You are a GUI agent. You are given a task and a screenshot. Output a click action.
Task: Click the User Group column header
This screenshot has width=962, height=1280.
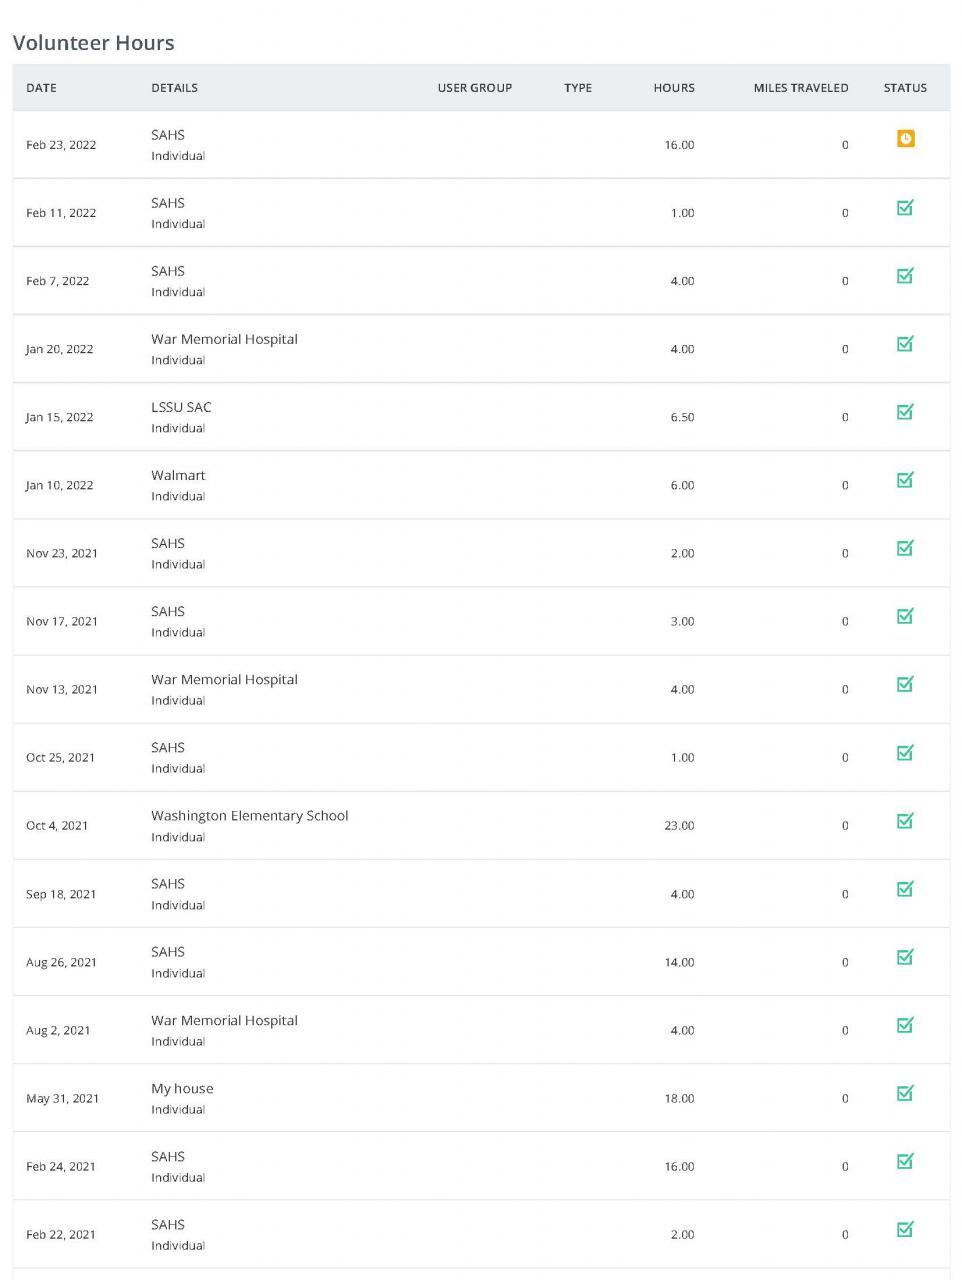point(474,88)
